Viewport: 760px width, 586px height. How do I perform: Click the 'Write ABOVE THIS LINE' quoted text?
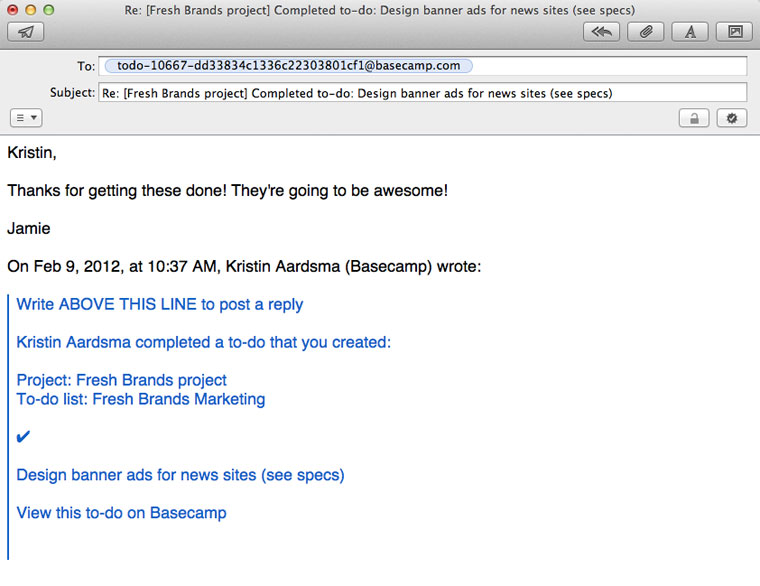pos(160,305)
